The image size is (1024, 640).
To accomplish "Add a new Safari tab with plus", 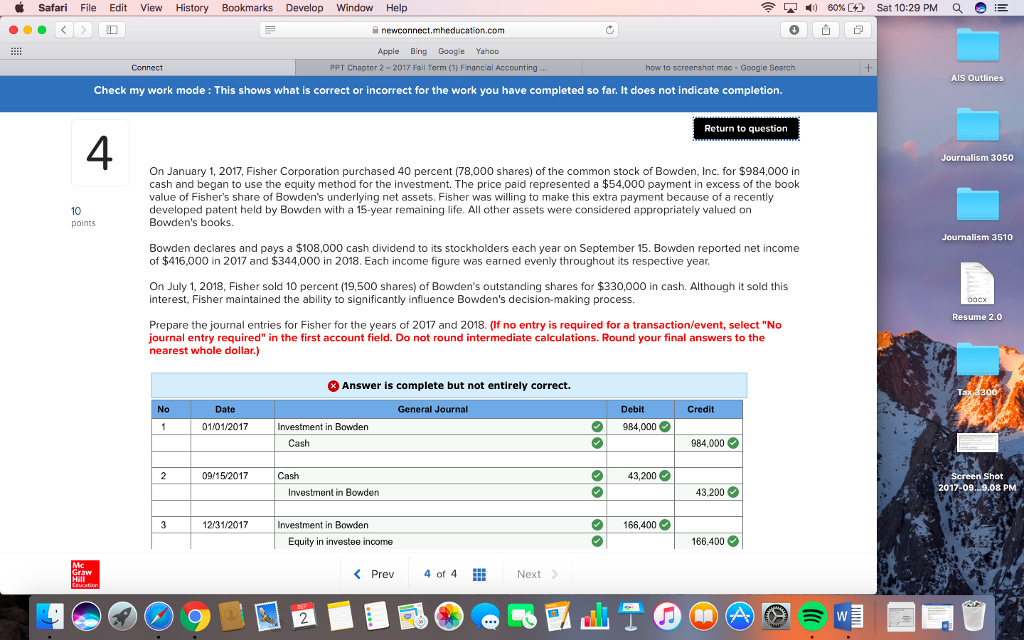I will pyautogui.click(x=868, y=67).
